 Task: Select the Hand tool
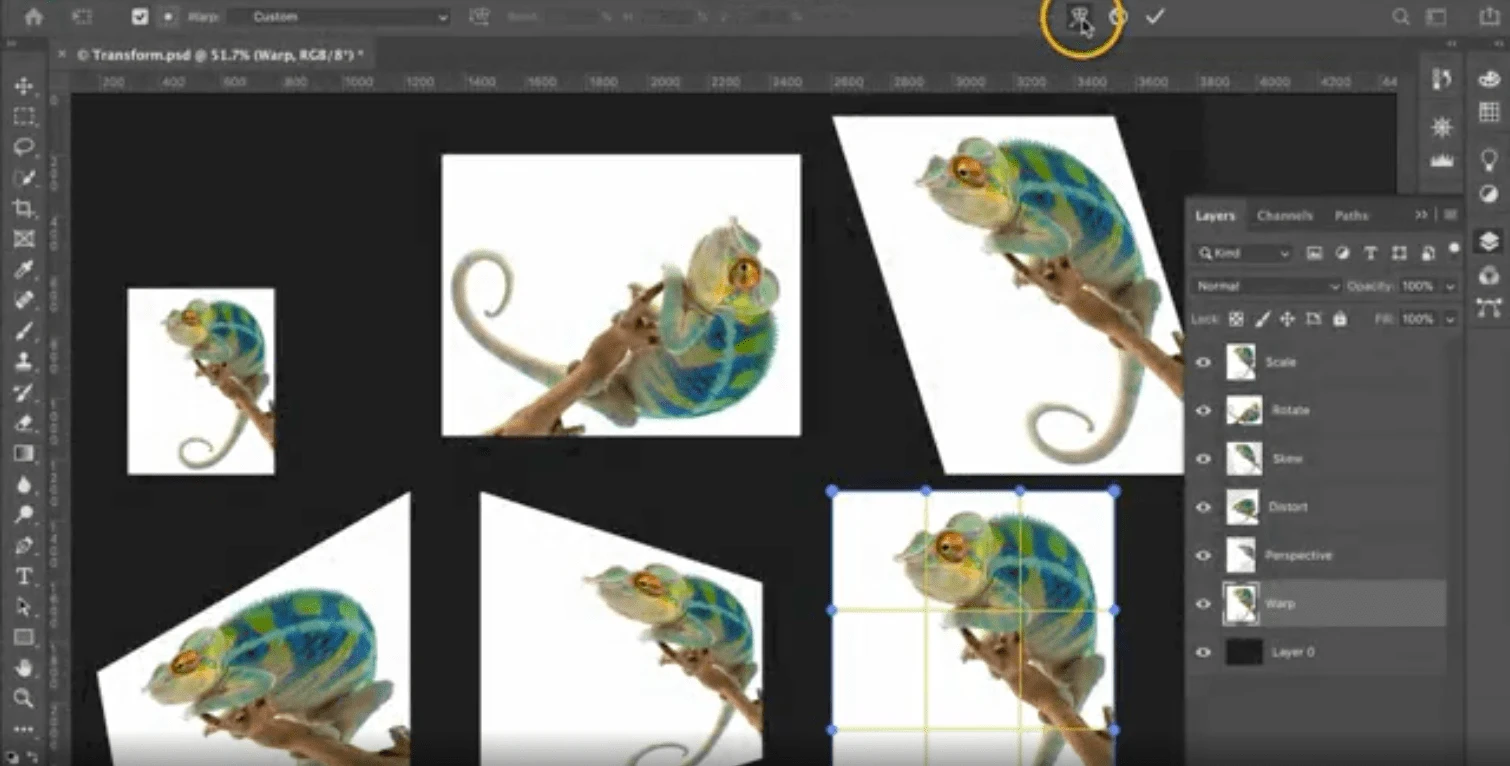click(x=24, y=667)
